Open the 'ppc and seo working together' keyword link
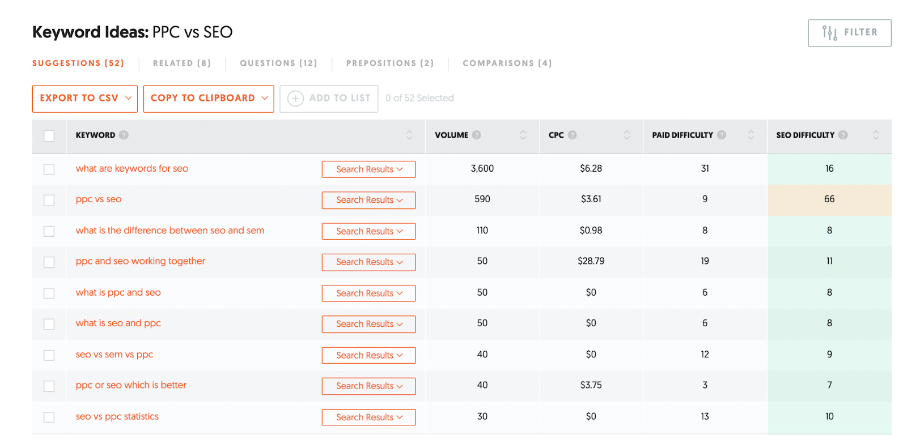This screenshot has width=908, height=447. point(140,261)
